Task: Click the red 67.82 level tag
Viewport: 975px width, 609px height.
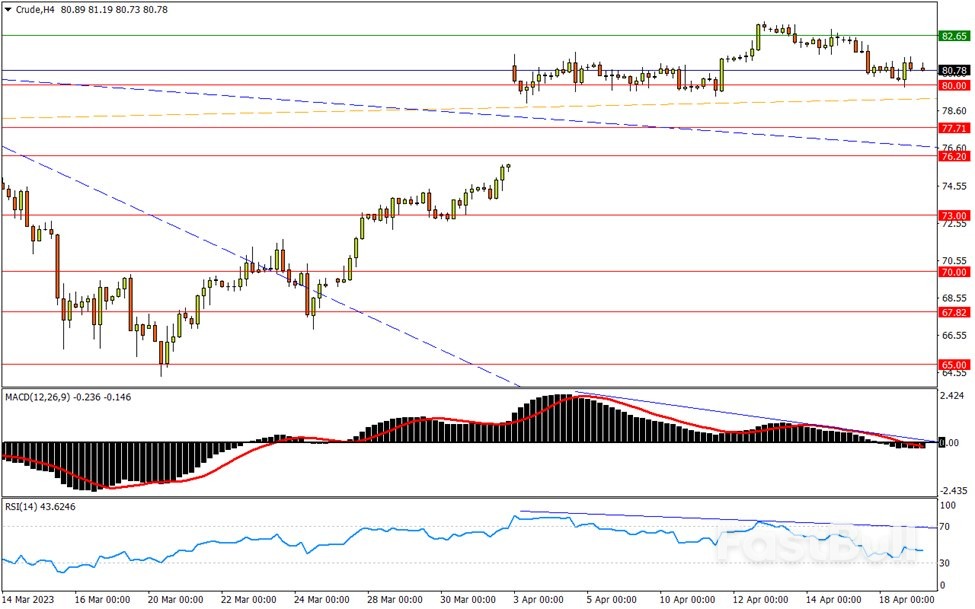Action: click(x=953, y=313)
